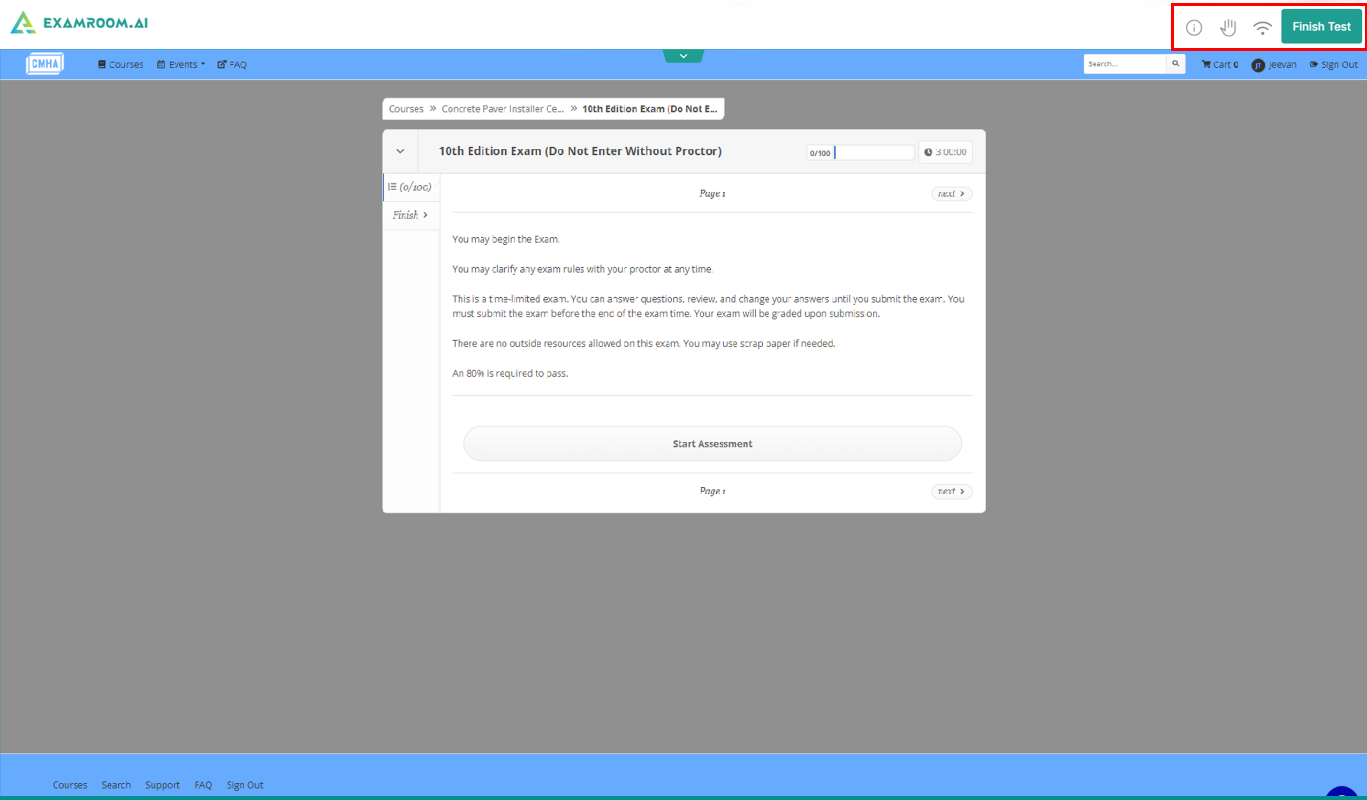Screen dimensions: 1367x800
Task: Click the exam timer clock
Action: [945, 152]
